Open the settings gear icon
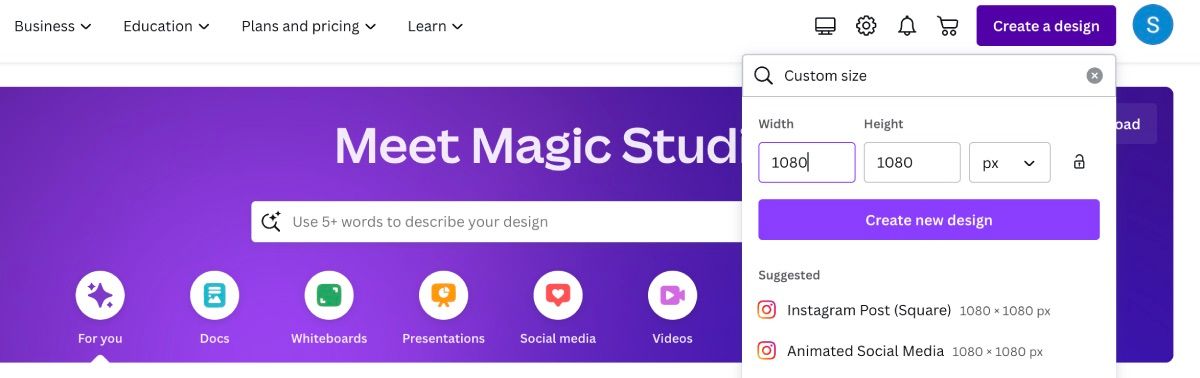Viewport: 1200px width, 378px height. pos(866,26)
